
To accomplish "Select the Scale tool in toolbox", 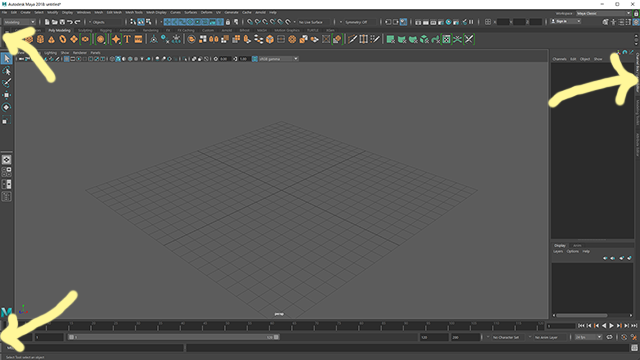I will tap(6, 120).
